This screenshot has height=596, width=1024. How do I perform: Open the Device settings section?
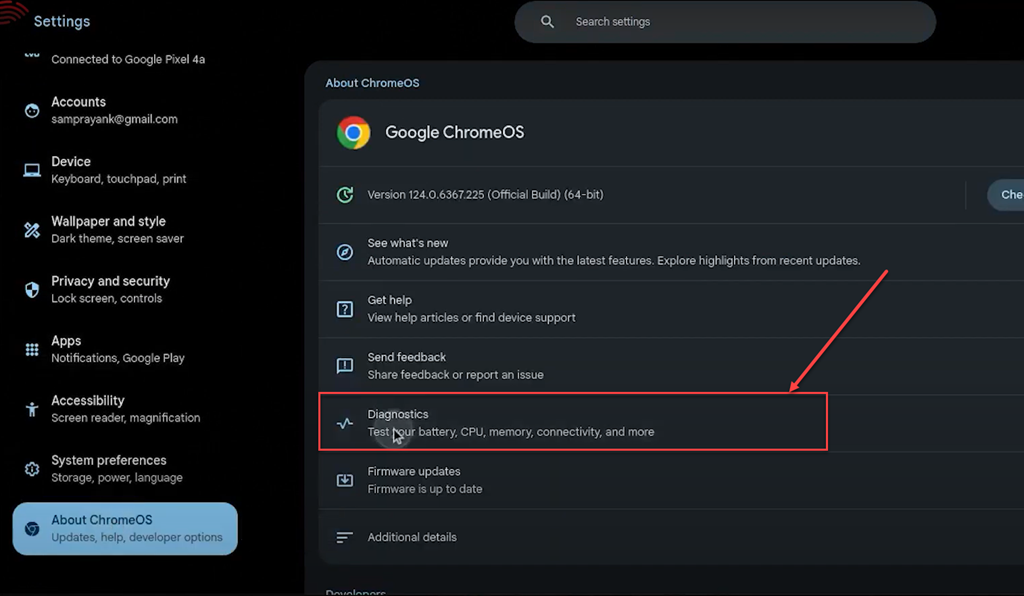(x=125, y=170)
